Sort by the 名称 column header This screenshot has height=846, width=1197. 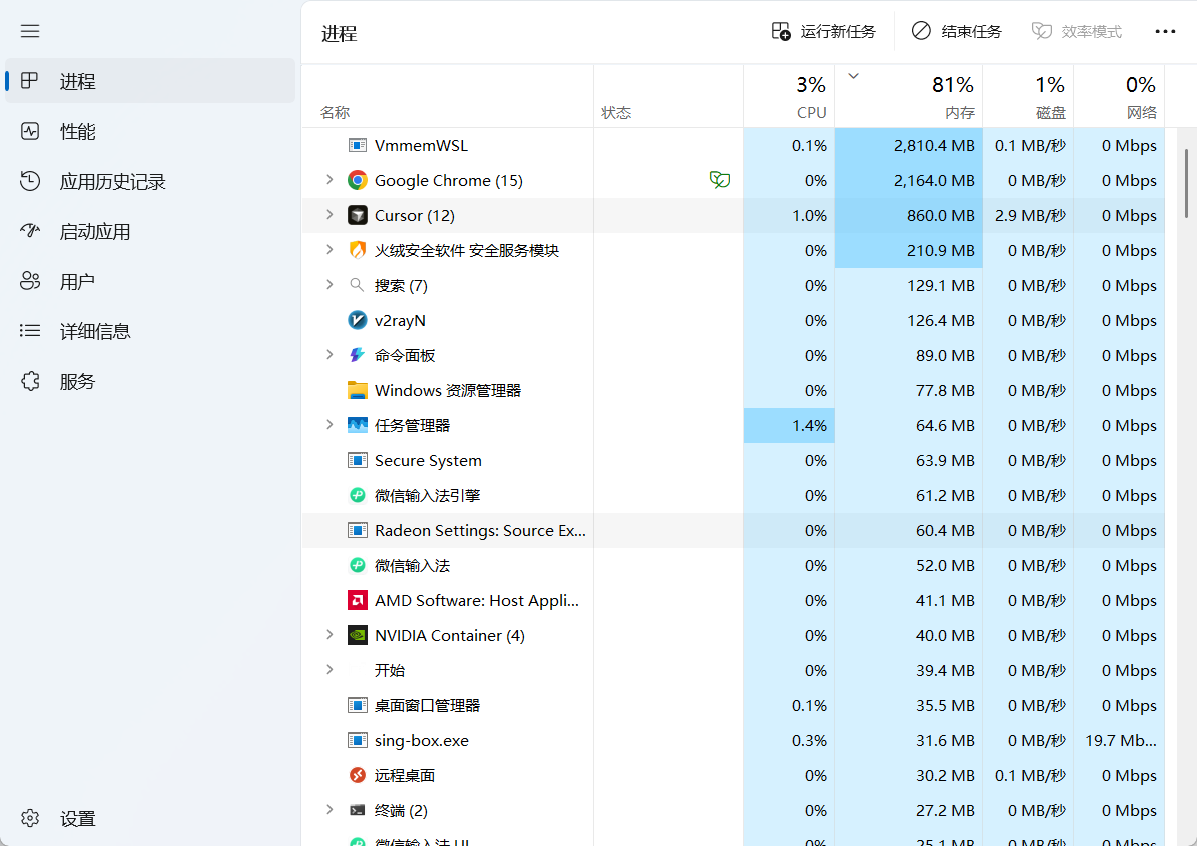point(447,96)
